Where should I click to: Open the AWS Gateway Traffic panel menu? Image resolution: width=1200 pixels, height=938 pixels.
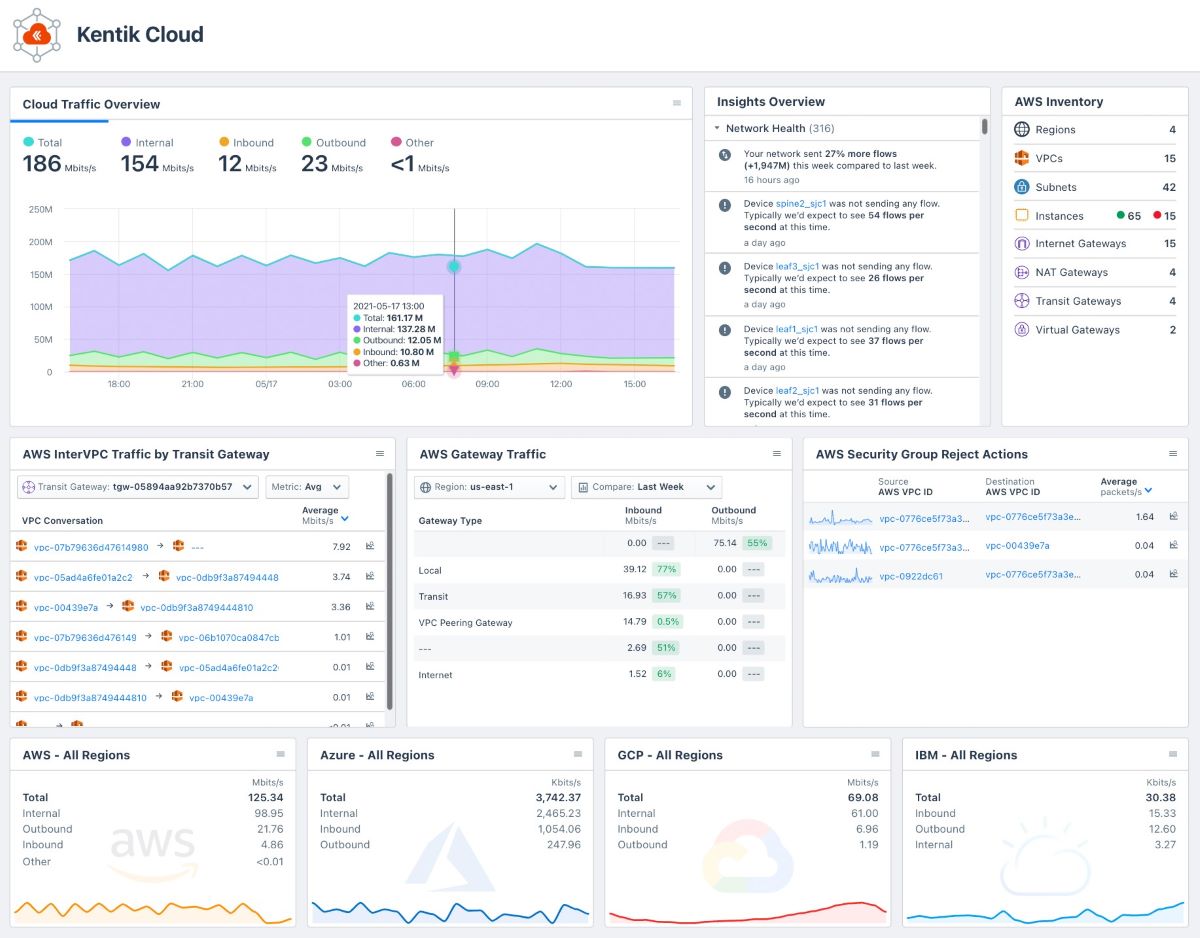[x=778, y=453]
